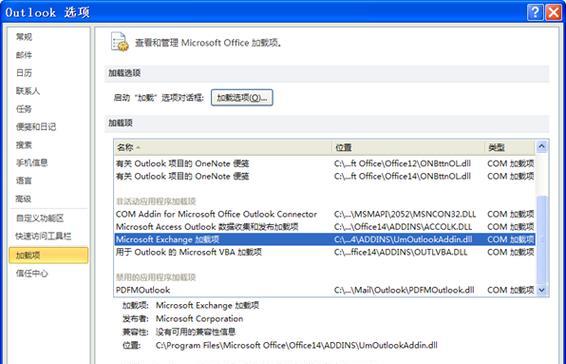Click the full Program Files path text
Screen dimensions: 566x364
(x=296, y=345)
